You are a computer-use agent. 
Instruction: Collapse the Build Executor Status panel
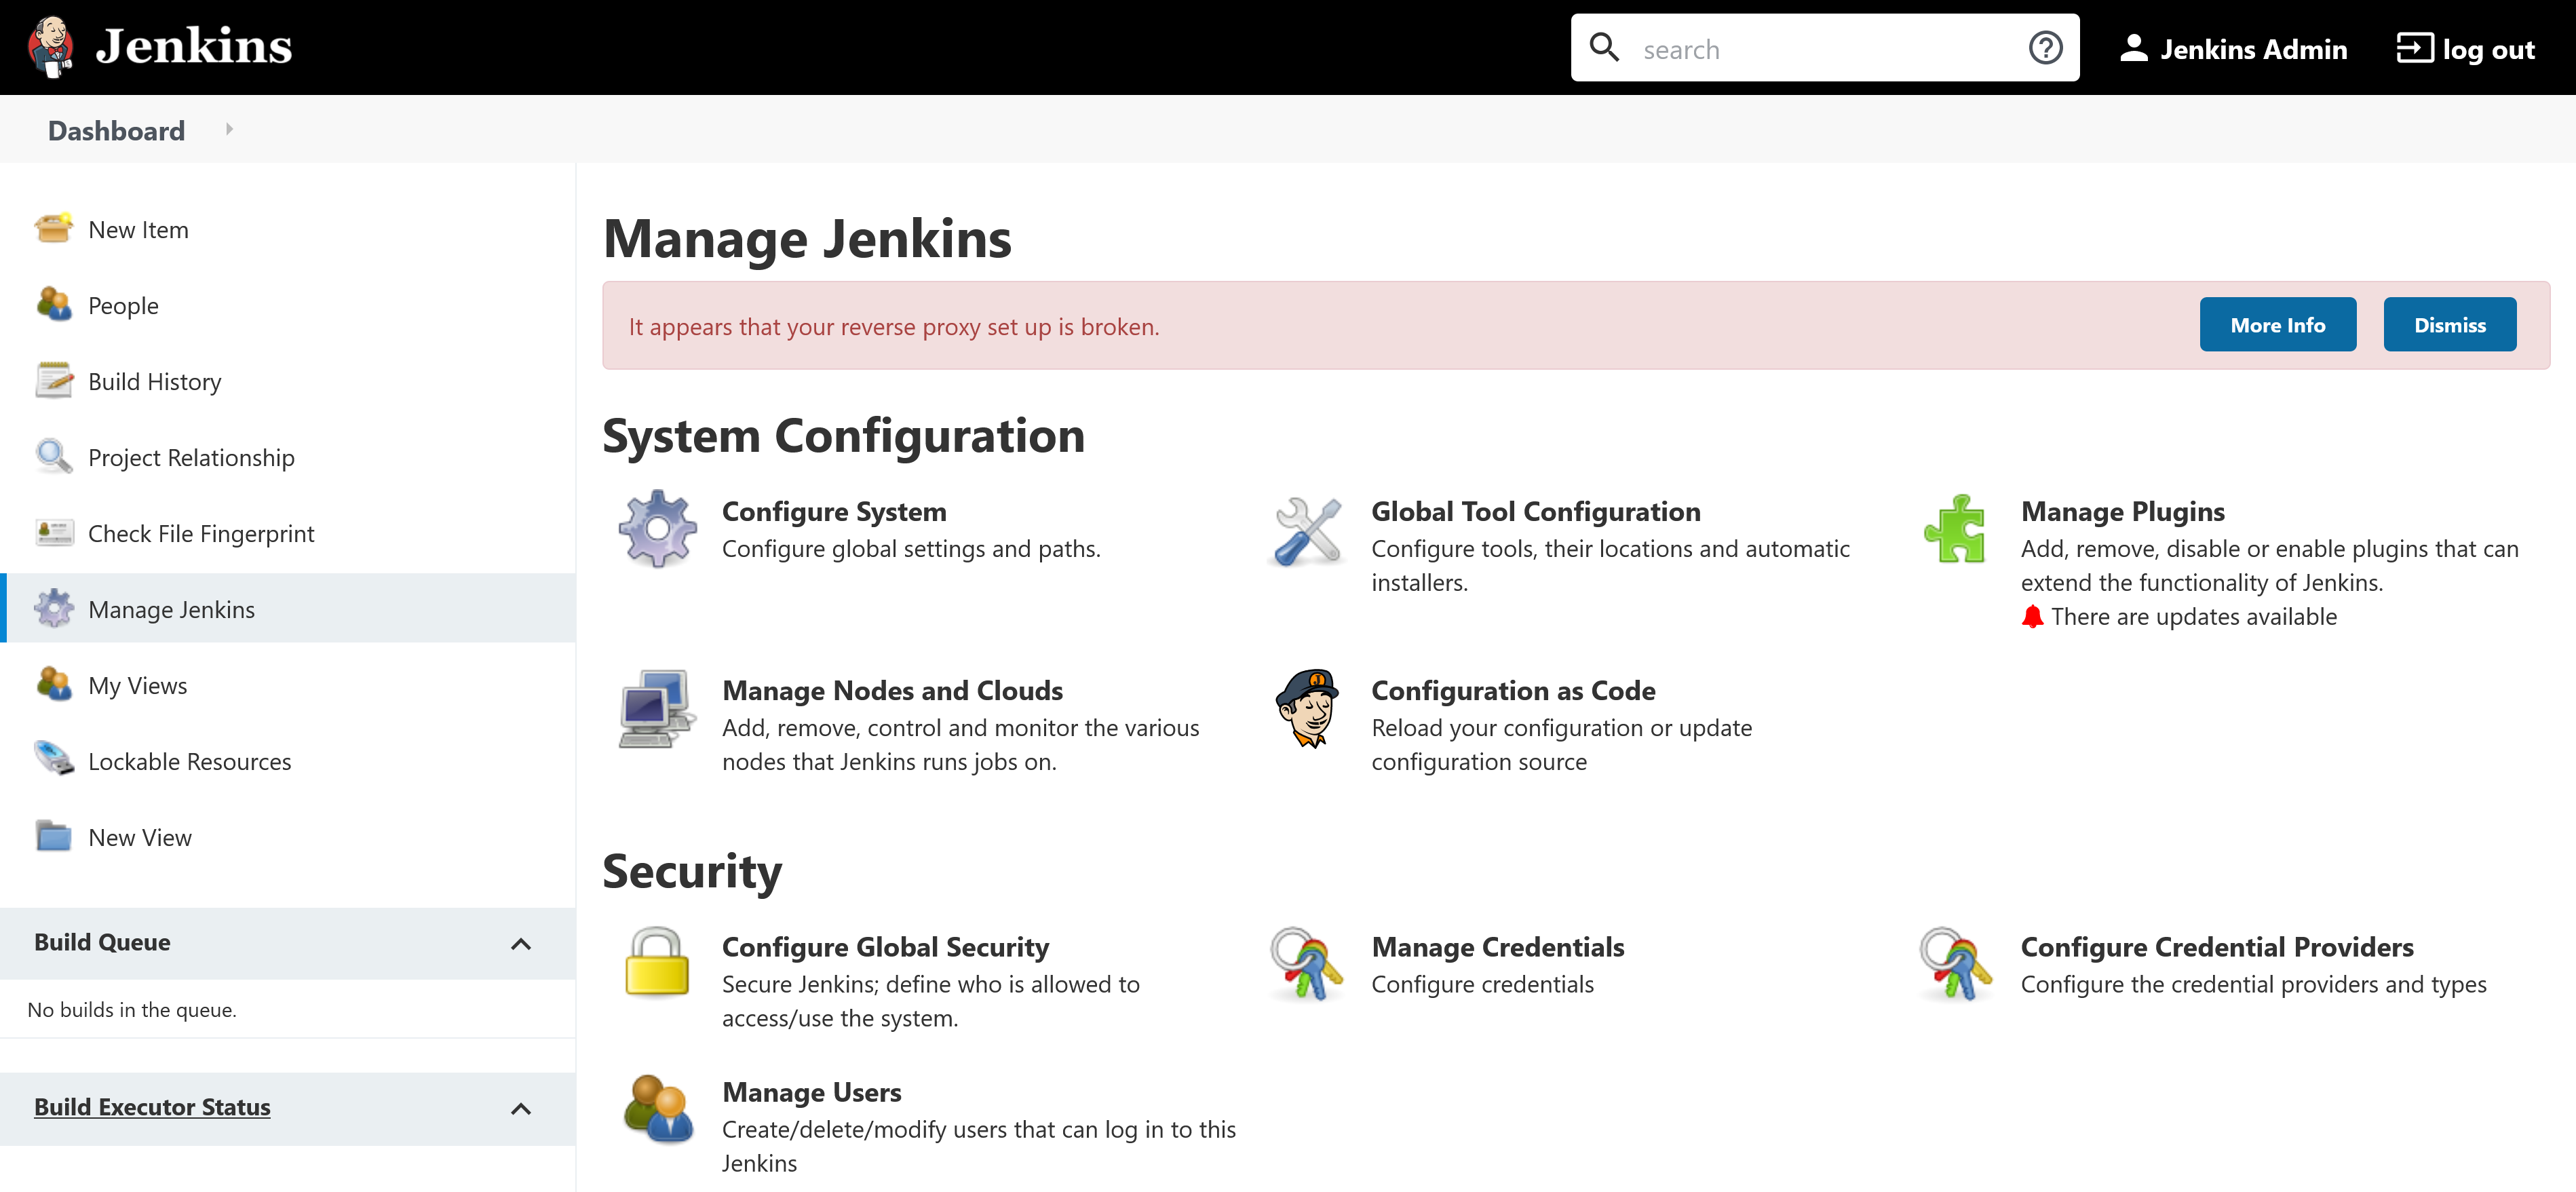521,1105
